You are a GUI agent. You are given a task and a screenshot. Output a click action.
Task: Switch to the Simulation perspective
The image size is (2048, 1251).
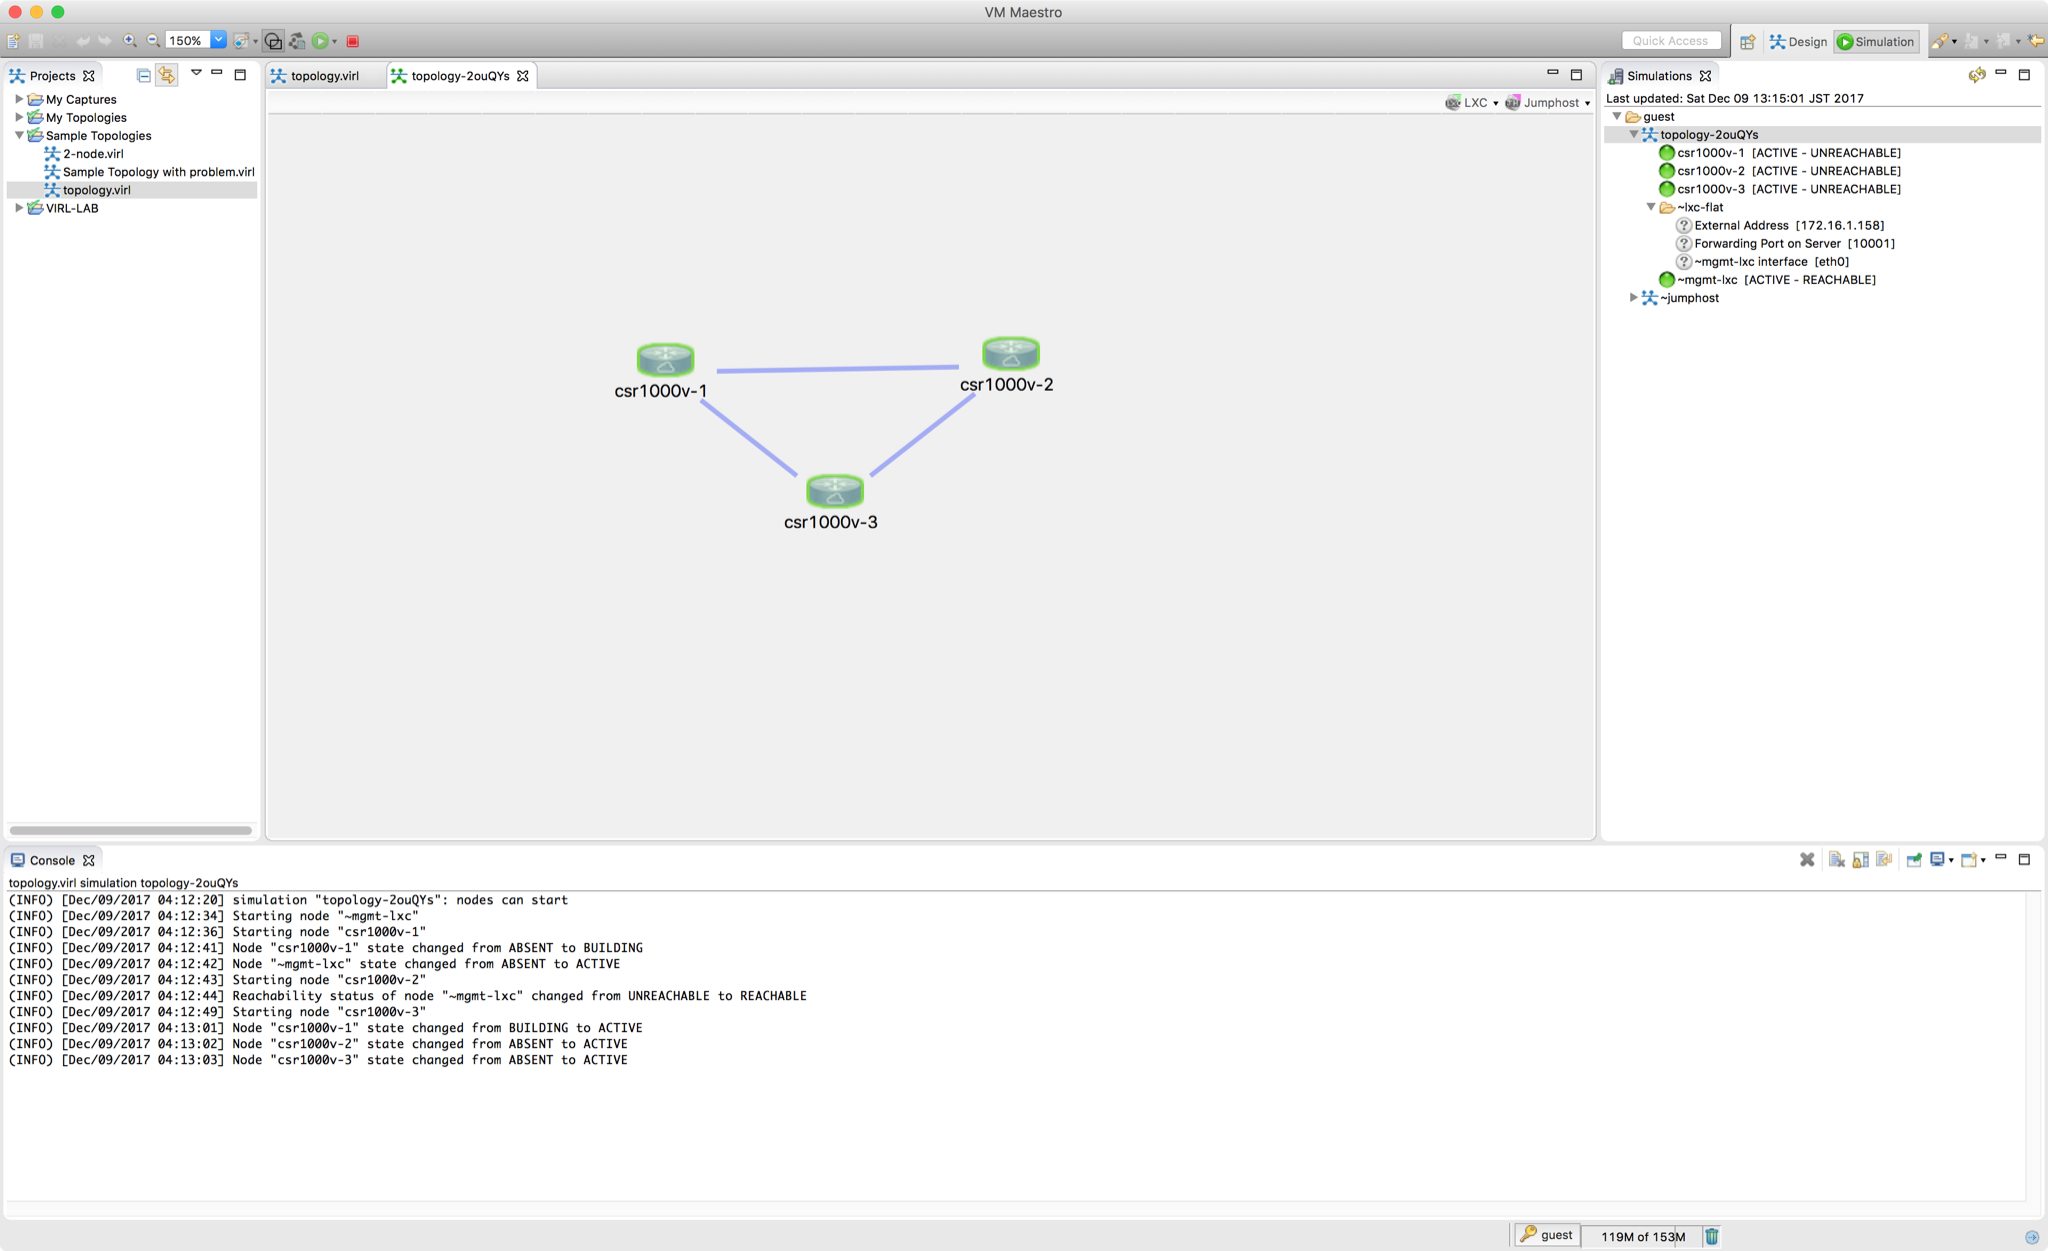pos(1875,42)
